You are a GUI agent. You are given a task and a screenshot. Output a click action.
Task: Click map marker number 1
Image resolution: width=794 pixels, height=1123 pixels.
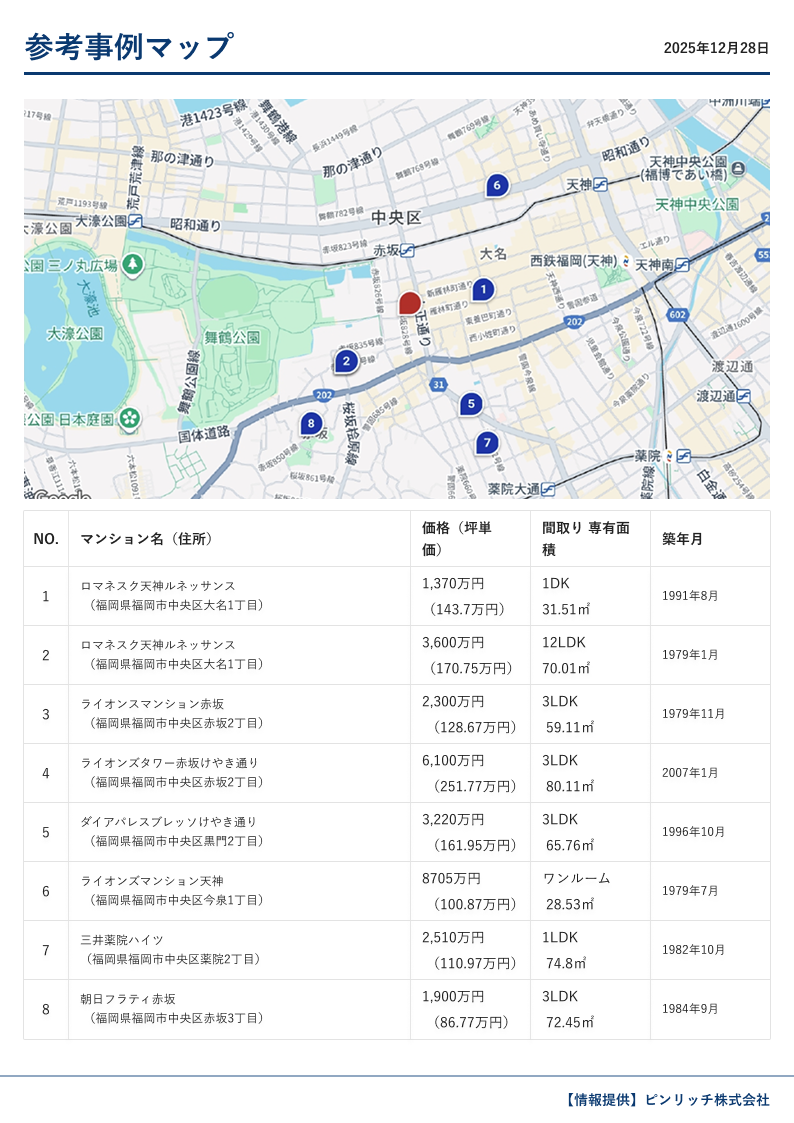pos(483,289)
